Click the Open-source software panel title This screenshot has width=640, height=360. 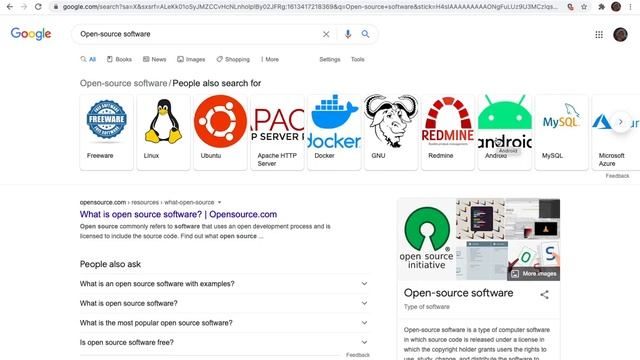458,293
